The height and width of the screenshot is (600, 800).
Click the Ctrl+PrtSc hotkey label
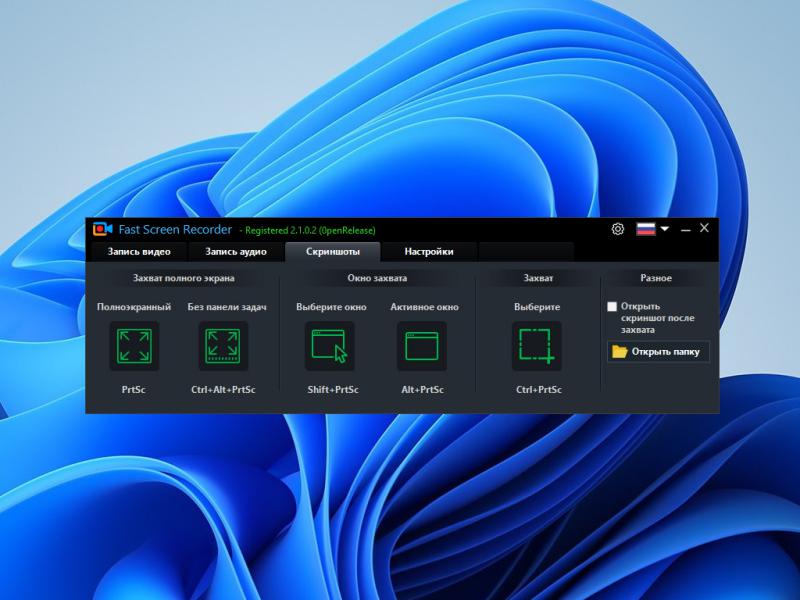539,390
